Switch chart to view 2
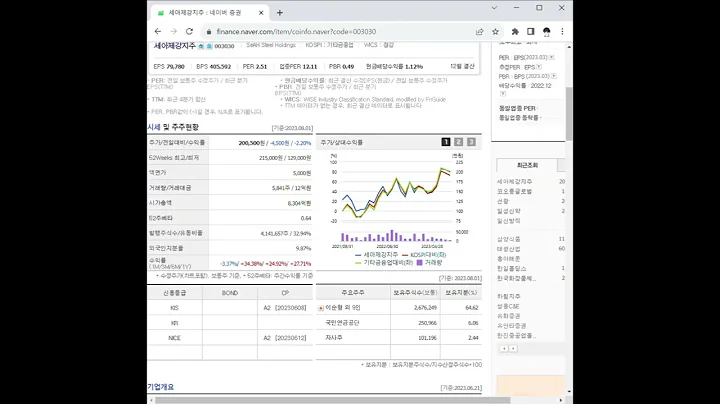The height and width of the screenshot is (404, 720). coord(458,142)
